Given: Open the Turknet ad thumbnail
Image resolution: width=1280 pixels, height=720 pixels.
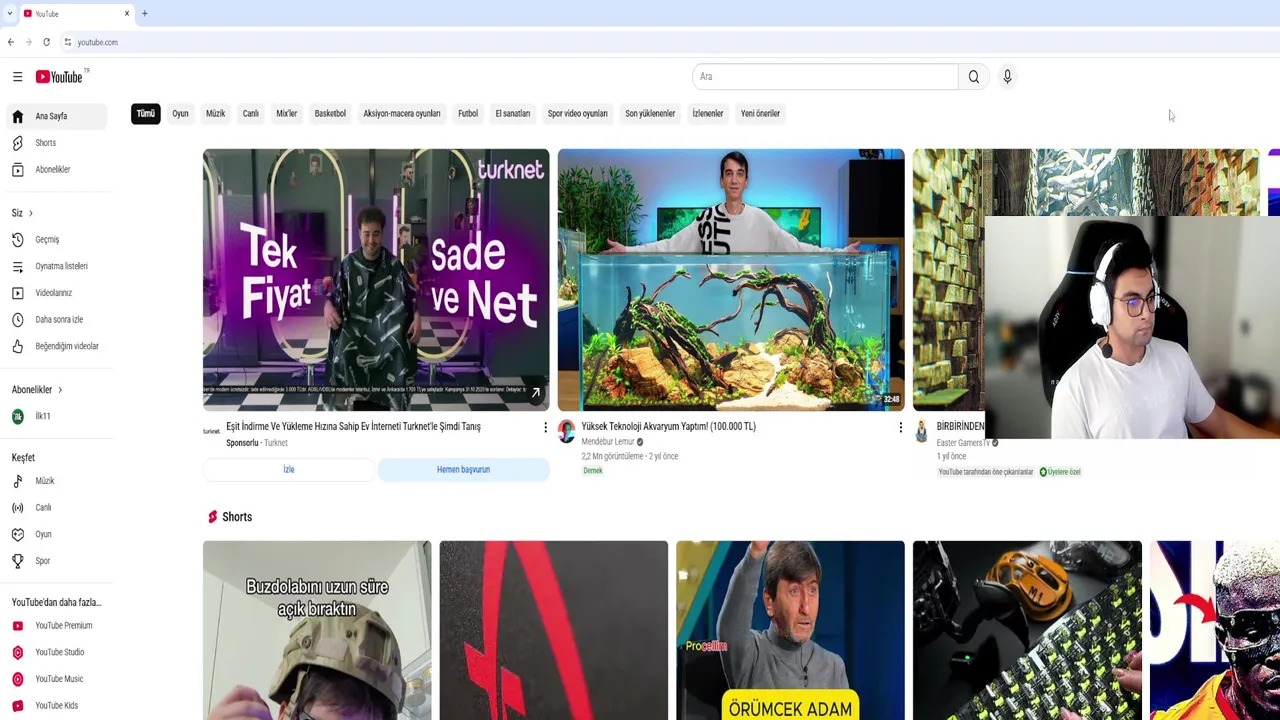Looking at the screenshot, I should tap(376, 280).
